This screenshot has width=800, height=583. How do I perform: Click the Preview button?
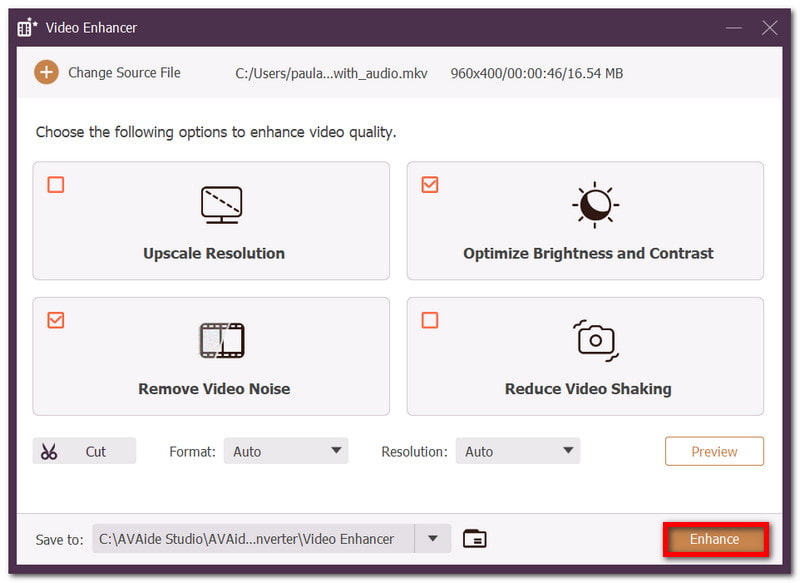pyautogui.click(x=714, y=451)
